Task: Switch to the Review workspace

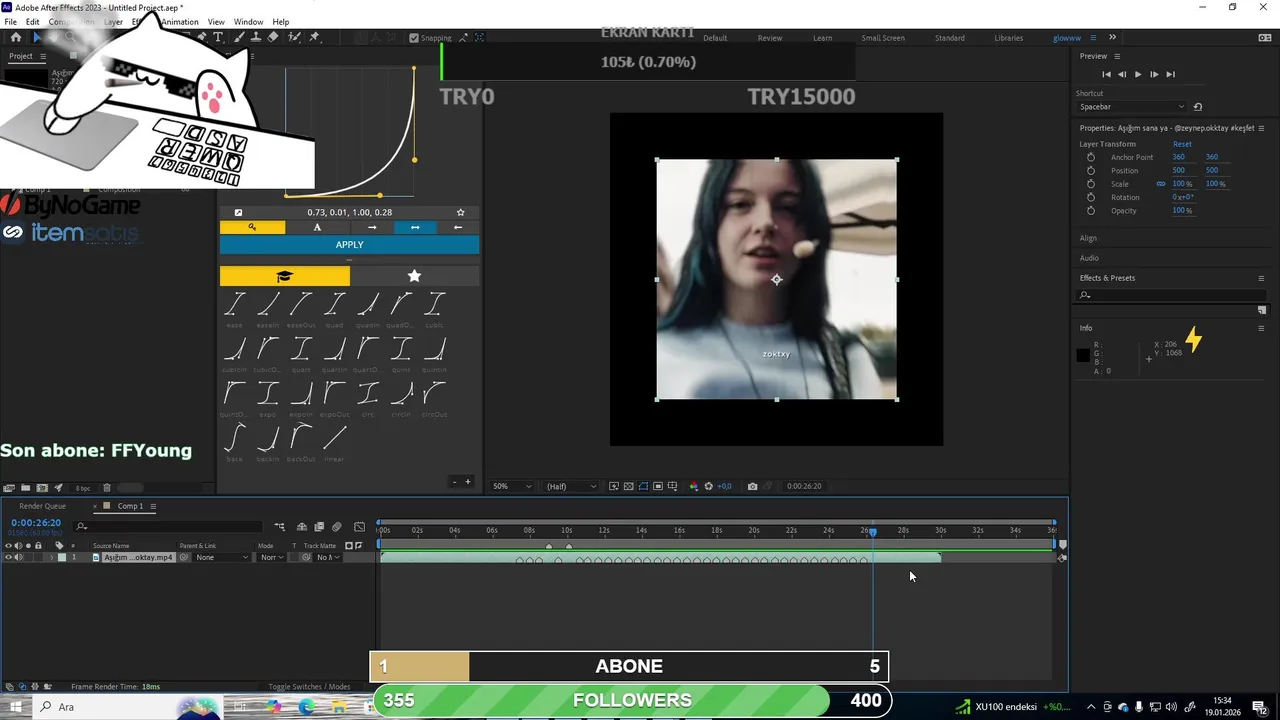Action: 770,38
